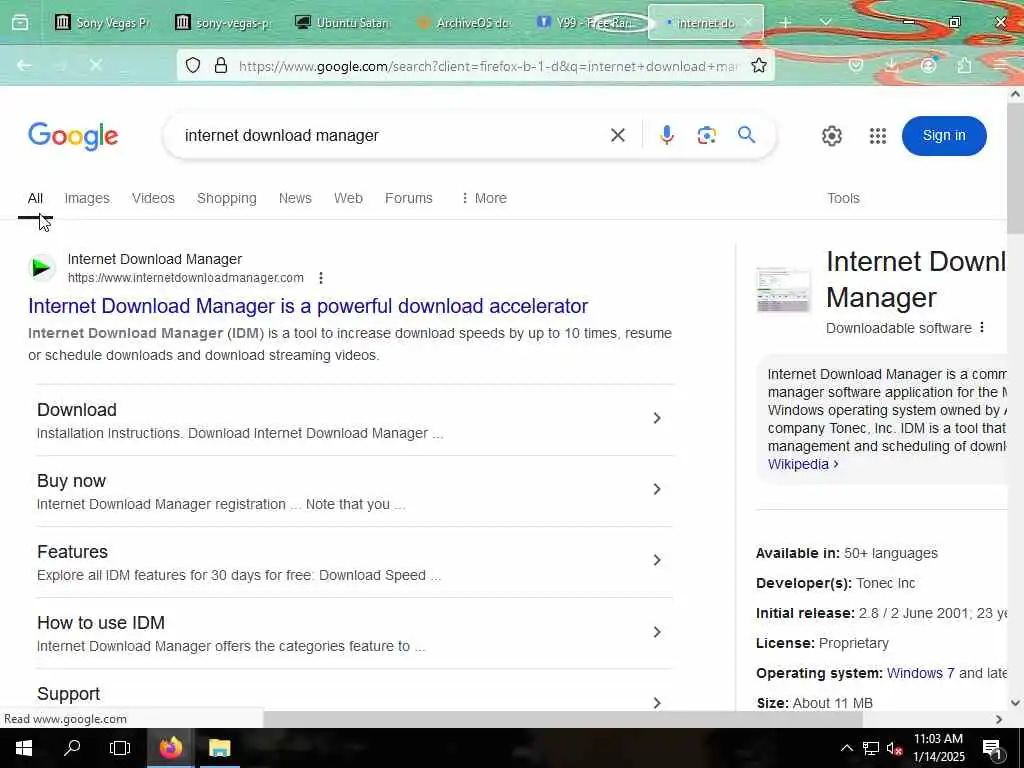Select the All results tab
Viewport: 1024px width, 768px height.
[x=35, y=198]
